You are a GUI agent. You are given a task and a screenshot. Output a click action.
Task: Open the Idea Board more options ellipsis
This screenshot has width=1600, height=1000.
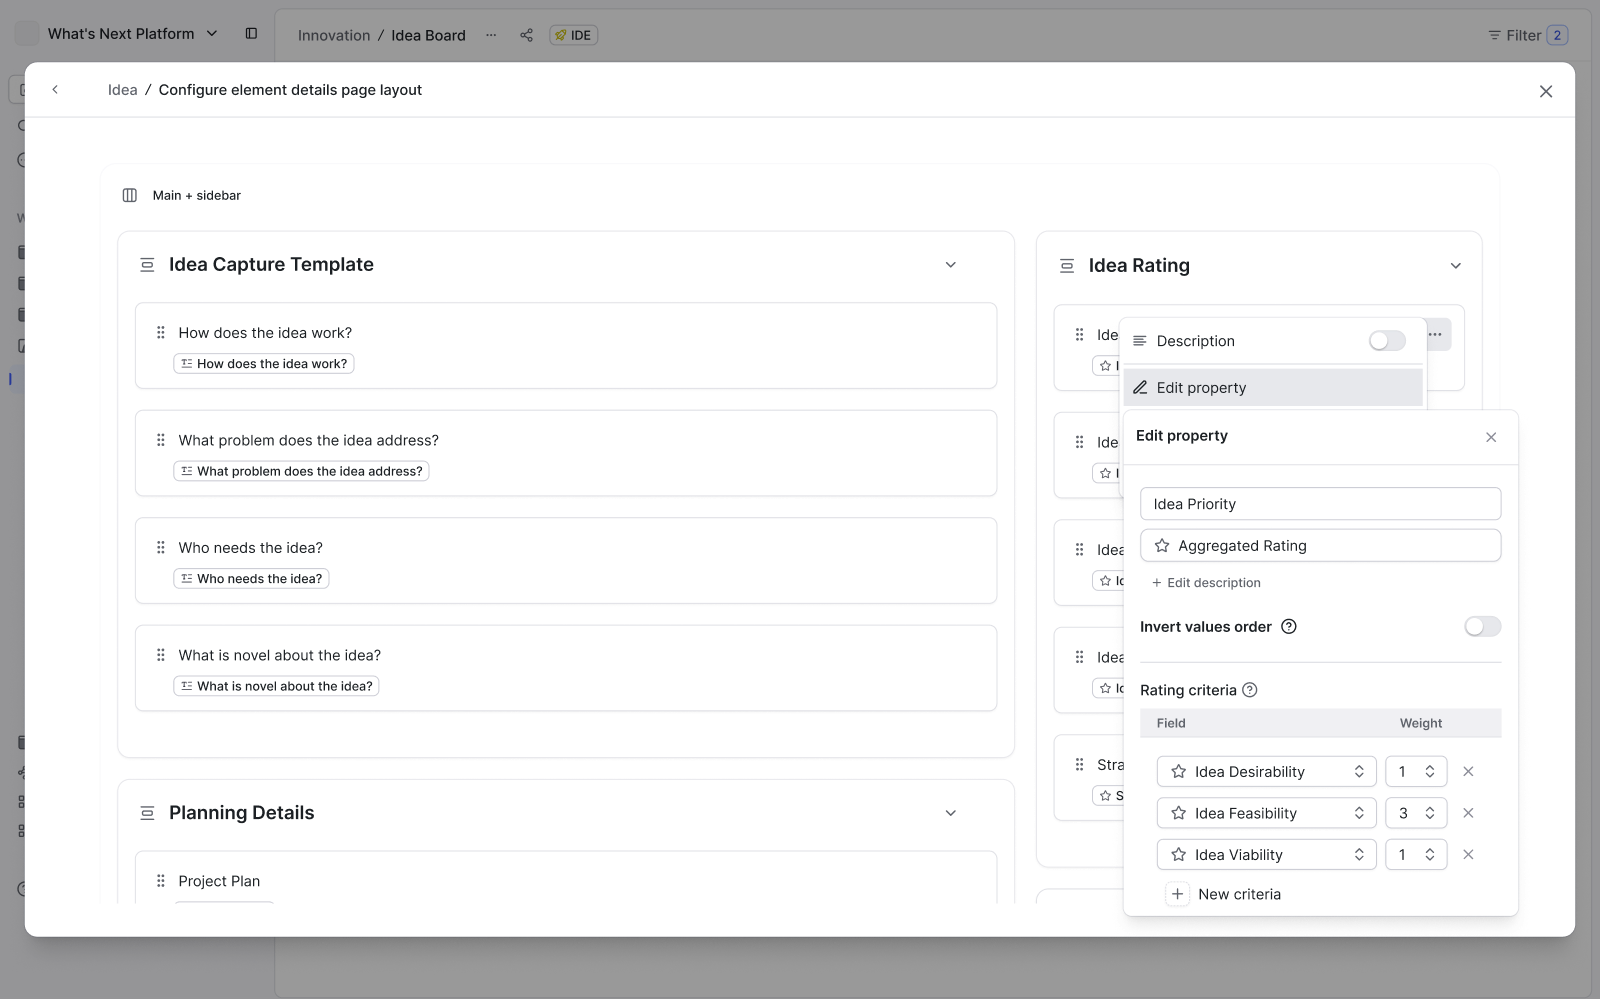point(491,35)
